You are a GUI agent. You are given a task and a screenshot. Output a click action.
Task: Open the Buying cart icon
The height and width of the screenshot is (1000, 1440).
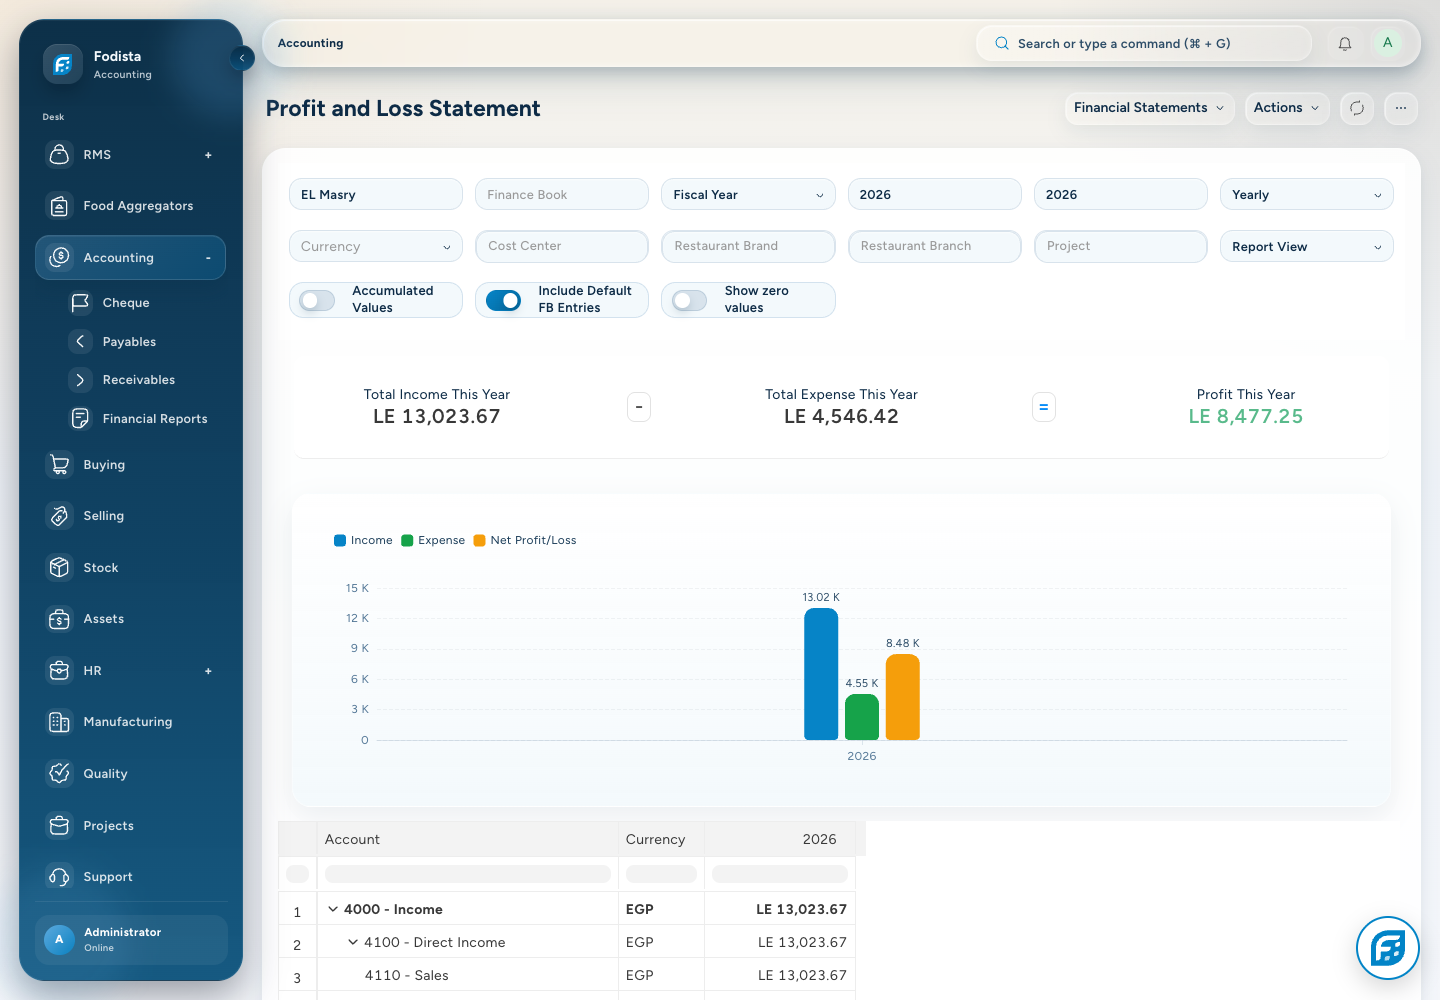pyautogui.click(x=60, y=464)
